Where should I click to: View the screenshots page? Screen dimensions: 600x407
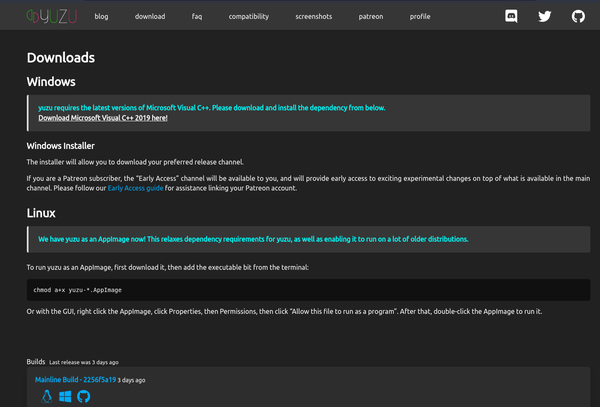tap(315, 17)
